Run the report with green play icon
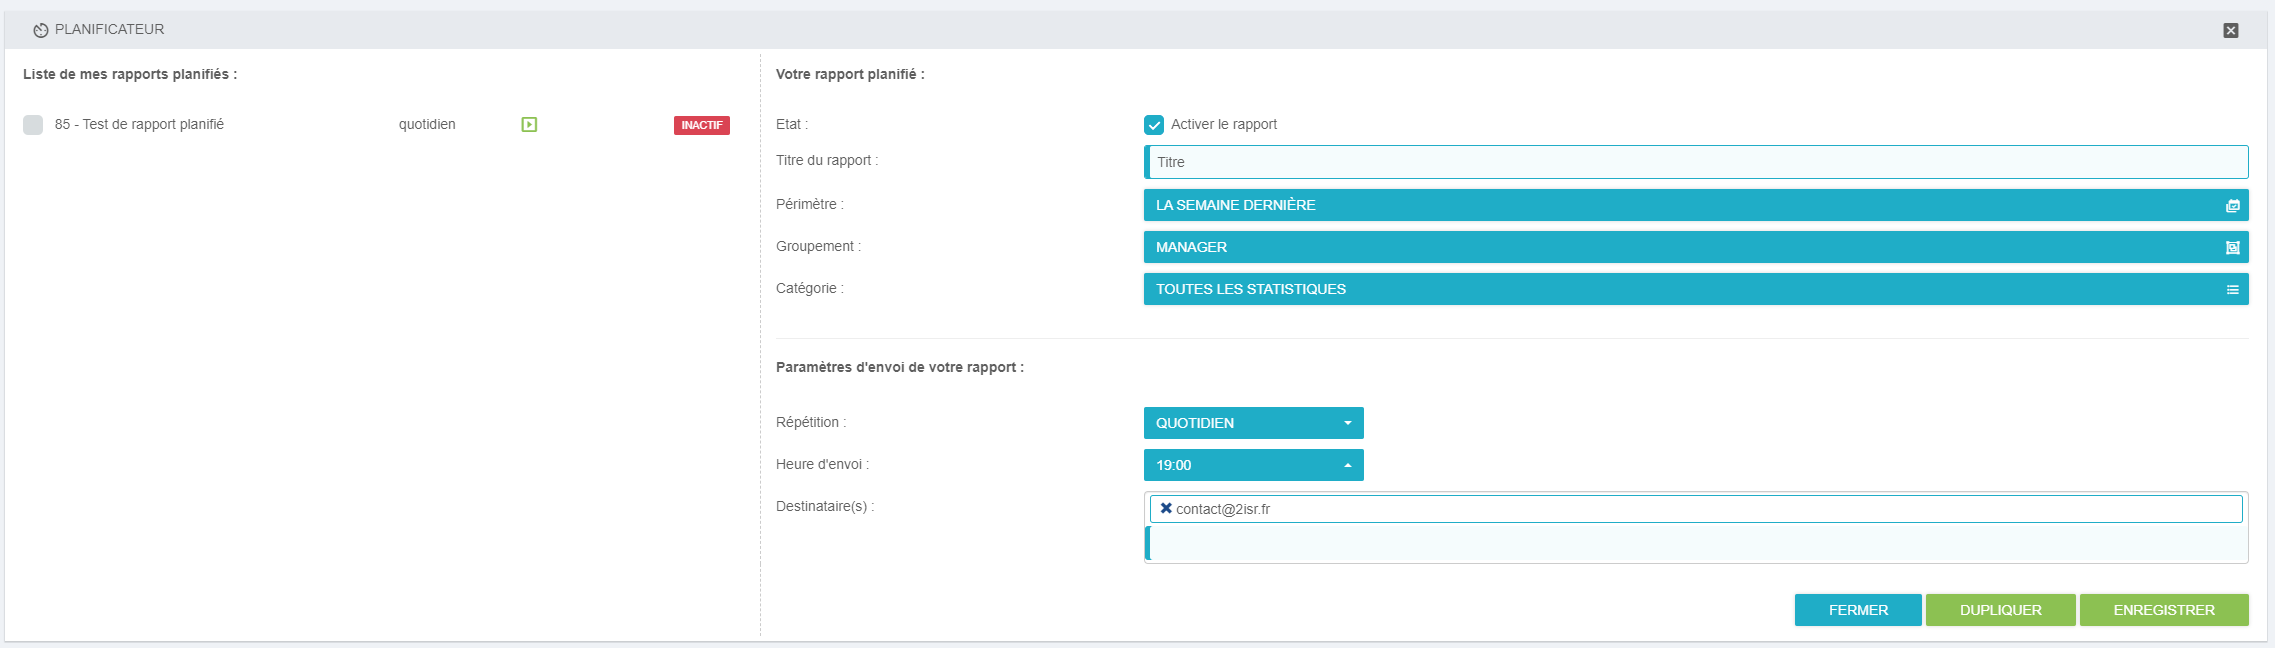Viewport: 2275px width, 648px height. point(529,125)
